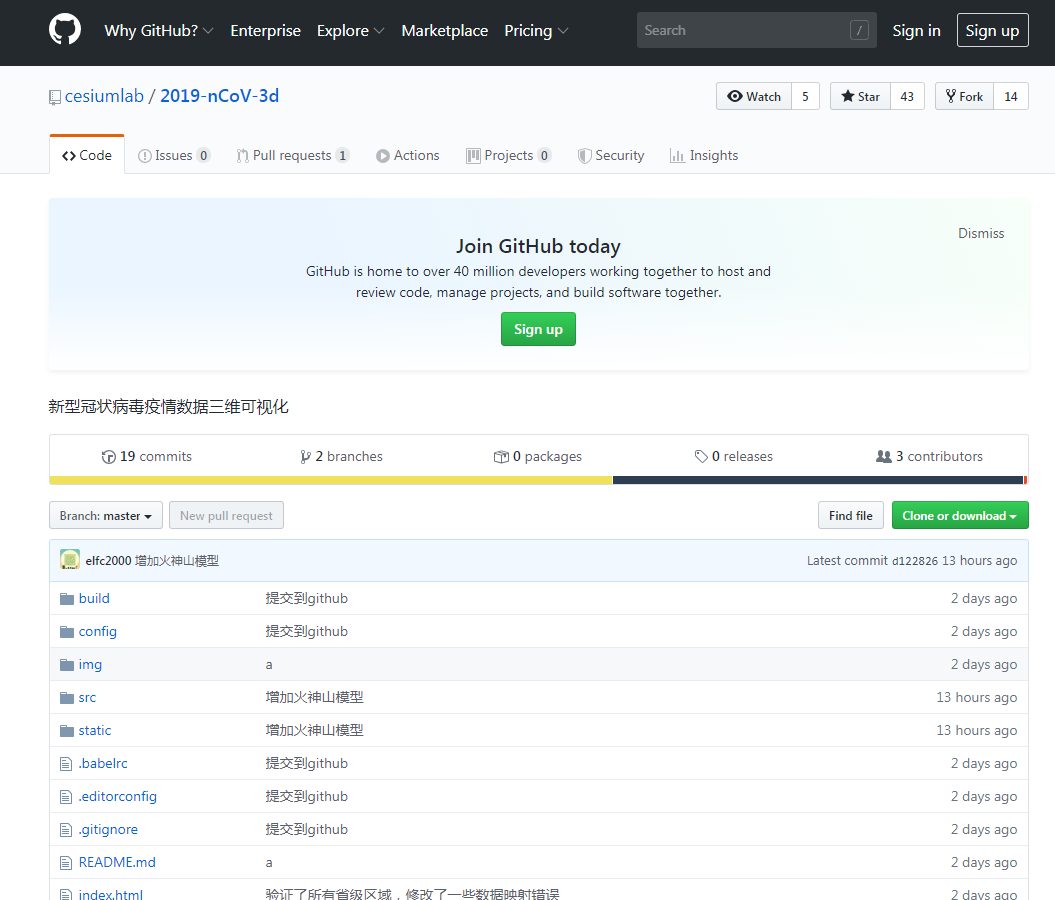Open the Clone or download dropdown
Image resolution: width=1055 pixels, height=900 pixels.
tap(960, 515)
